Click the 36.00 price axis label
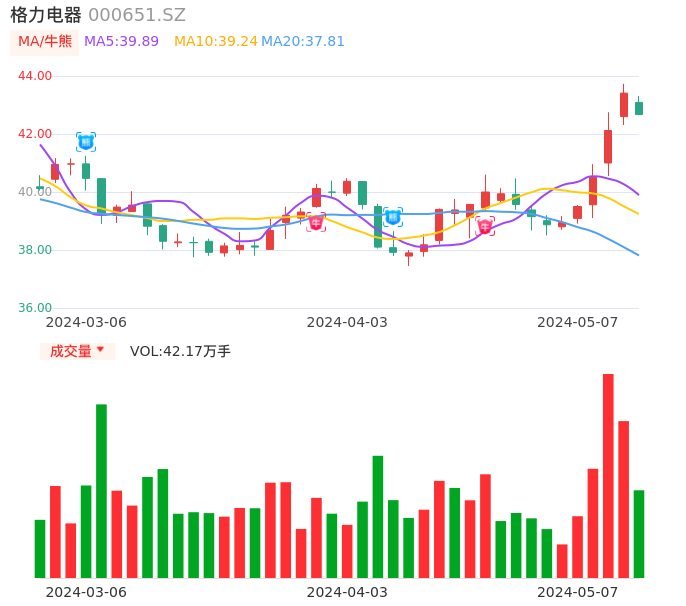This screenshot has width=686, height=606. (x=35, y=308)
